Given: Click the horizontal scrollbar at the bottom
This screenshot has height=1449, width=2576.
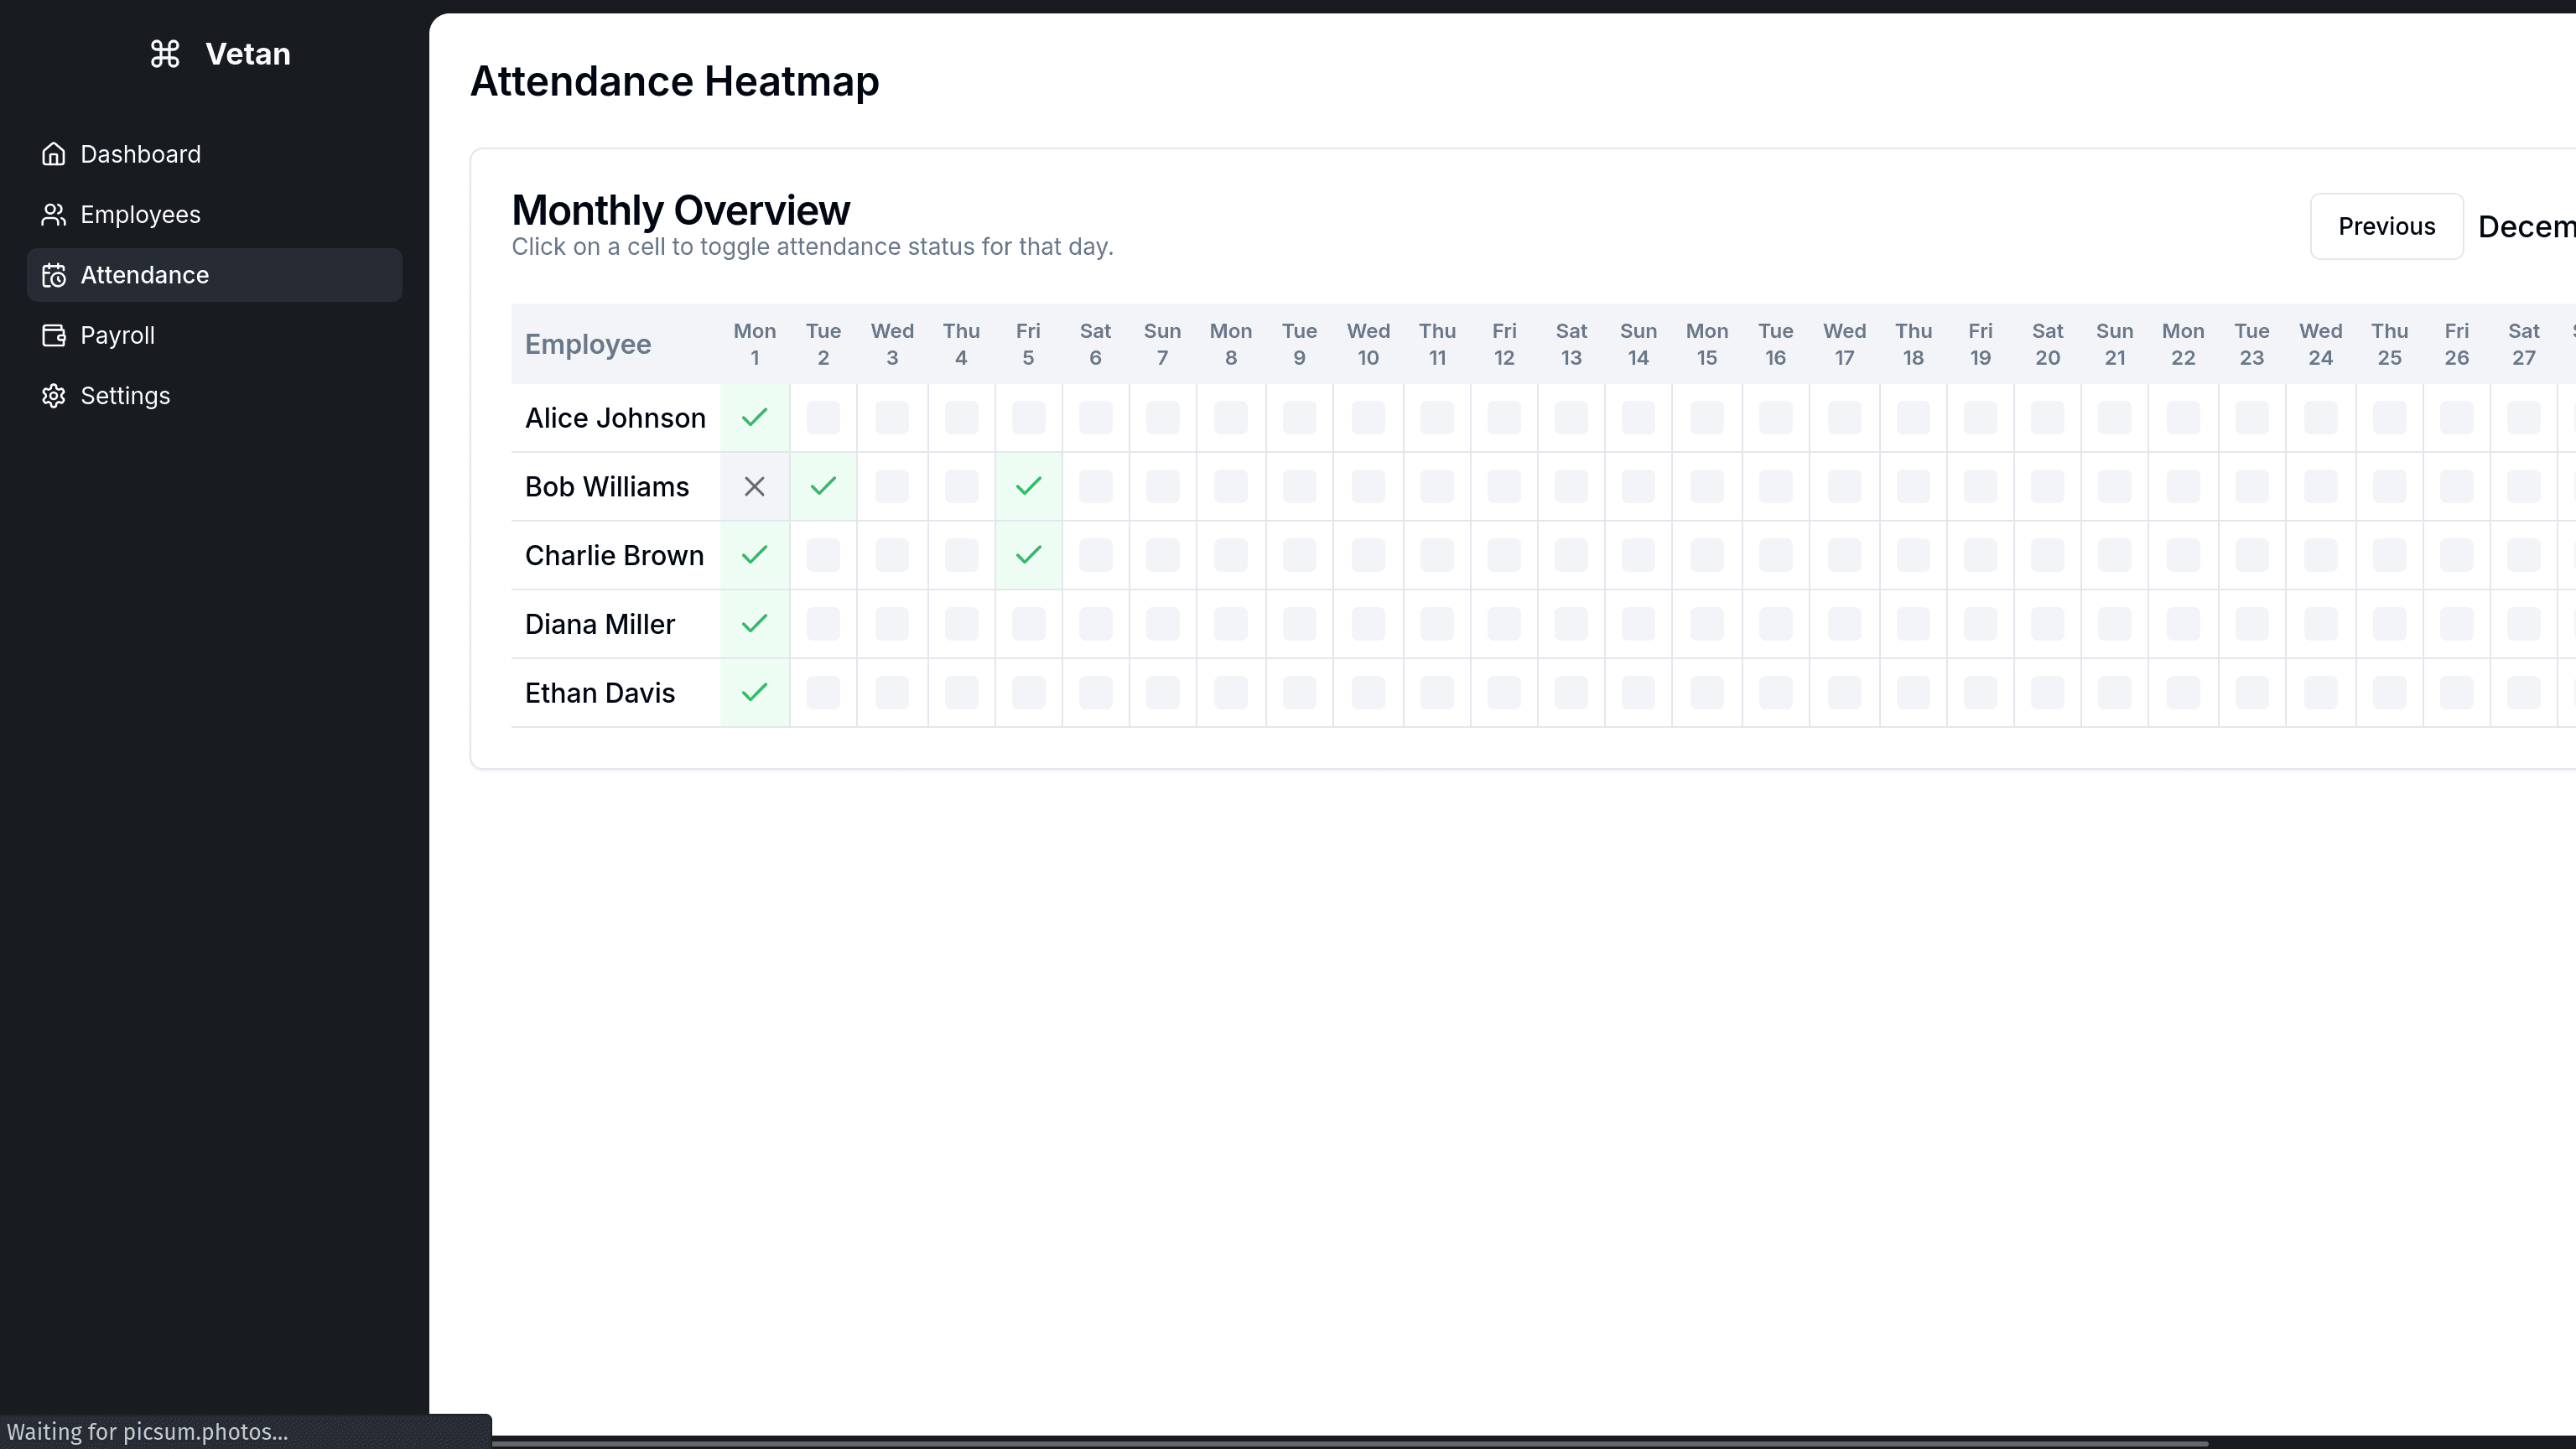Looking at the screenshot, I should (x=1350, y=1443).
